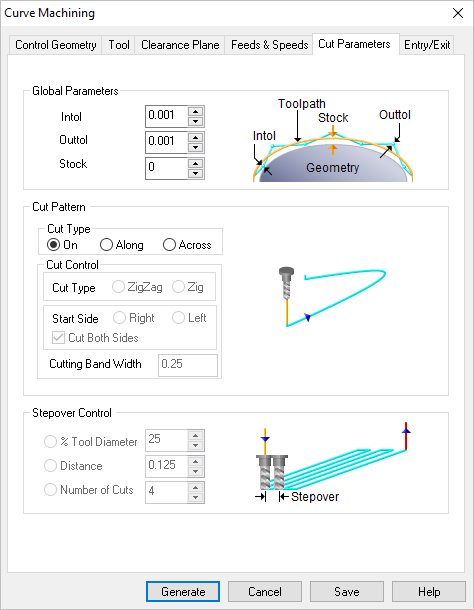Click the Distance value field
This screenshot has width=474, height=610.
(x=167, y=466)
